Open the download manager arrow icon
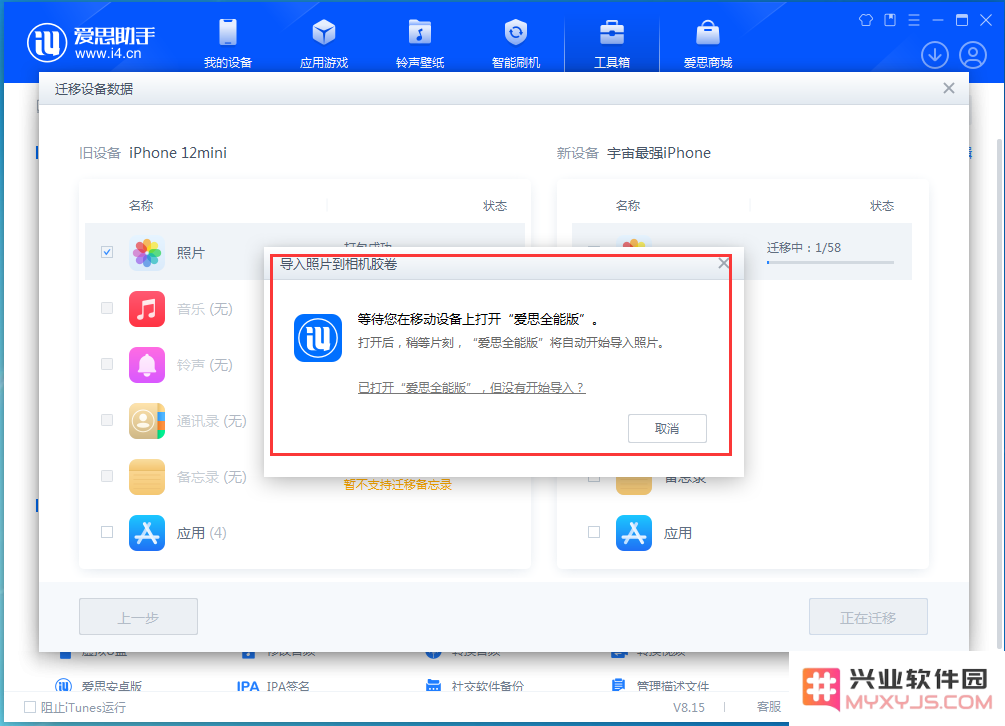 pyautogui.click(x=934, y=55)
